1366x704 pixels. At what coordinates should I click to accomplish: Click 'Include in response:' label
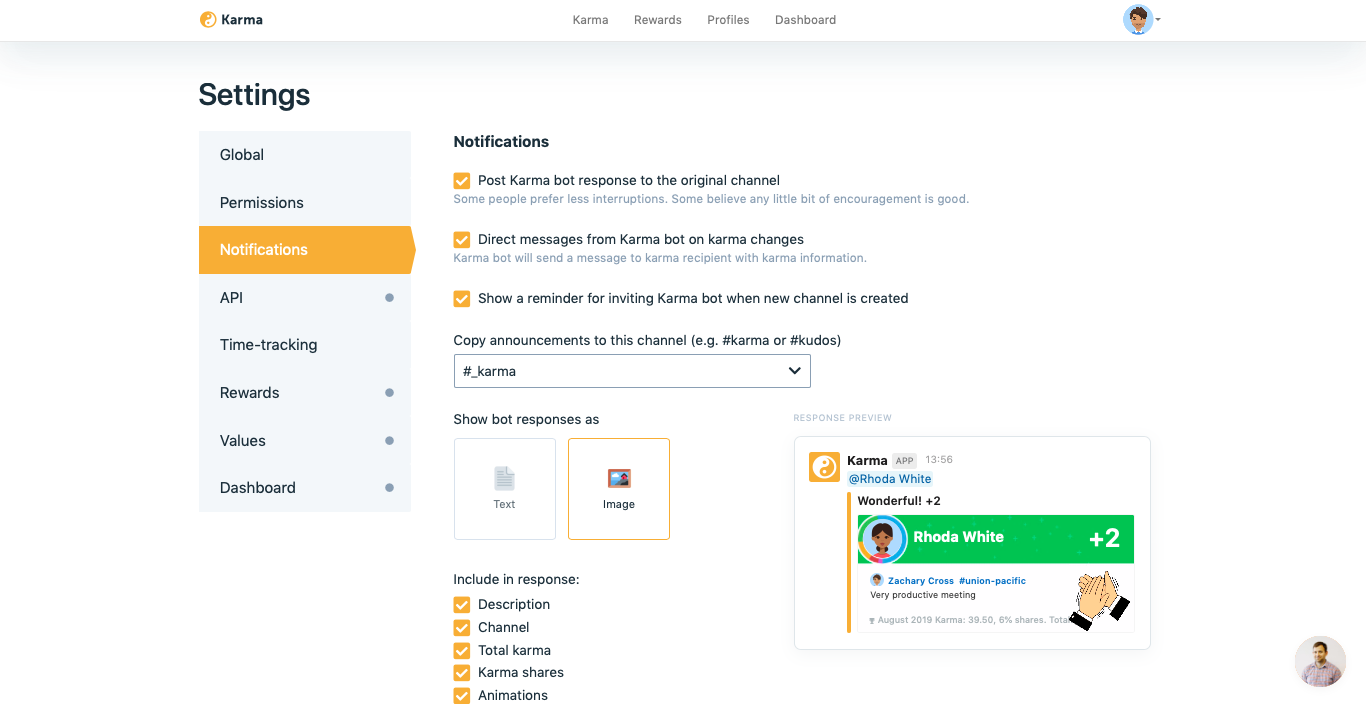point(516,580)
